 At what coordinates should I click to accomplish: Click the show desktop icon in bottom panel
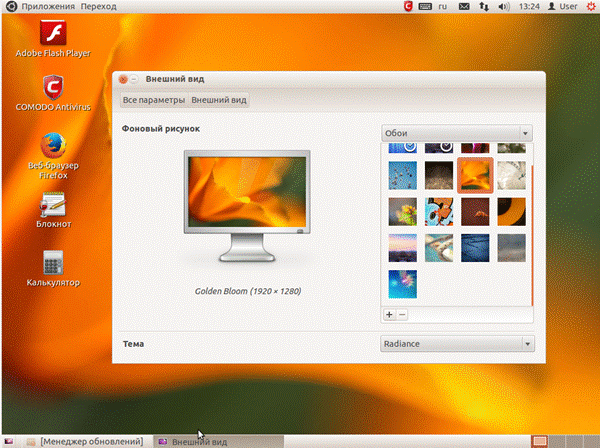point(8,441)
